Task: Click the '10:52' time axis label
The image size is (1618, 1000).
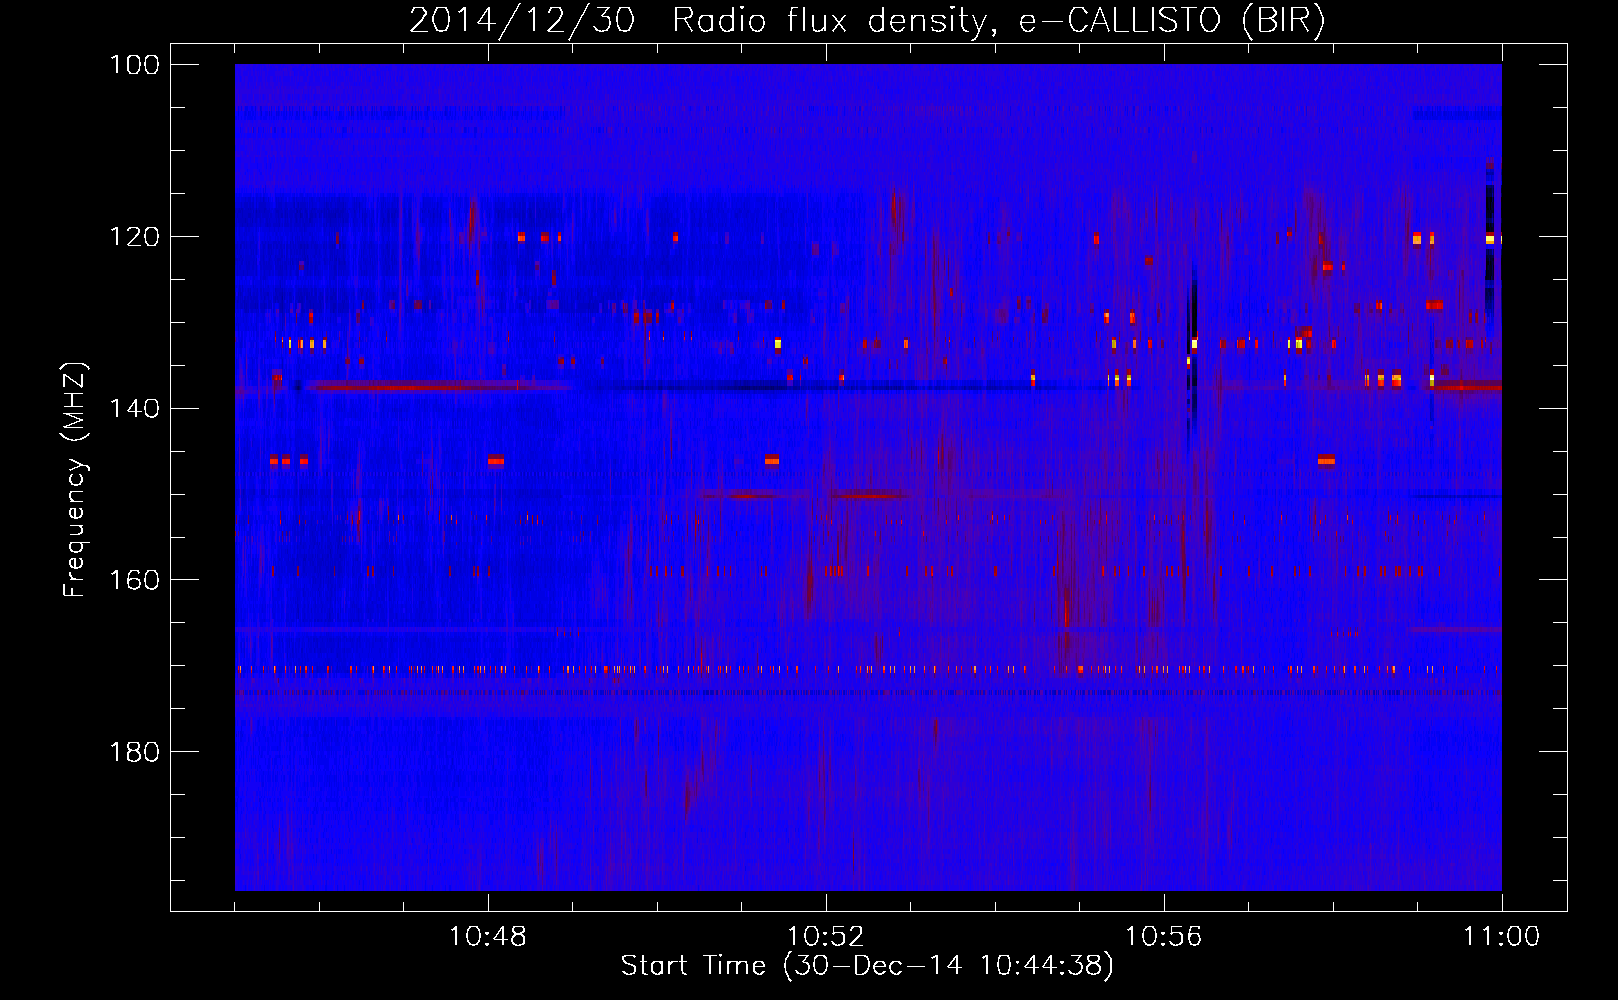Action: point(826,937)
